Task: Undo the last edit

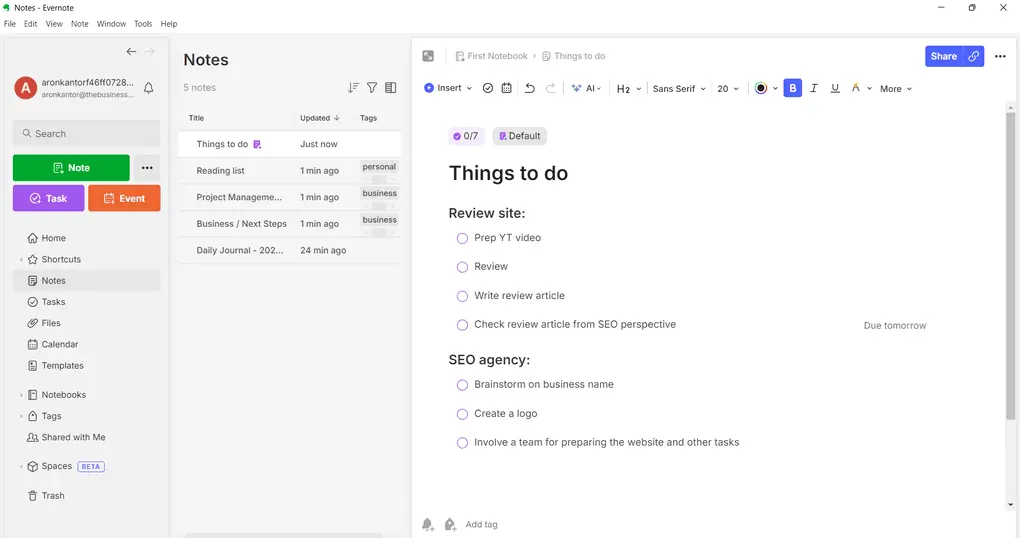Action: click(x=530, y=88)
